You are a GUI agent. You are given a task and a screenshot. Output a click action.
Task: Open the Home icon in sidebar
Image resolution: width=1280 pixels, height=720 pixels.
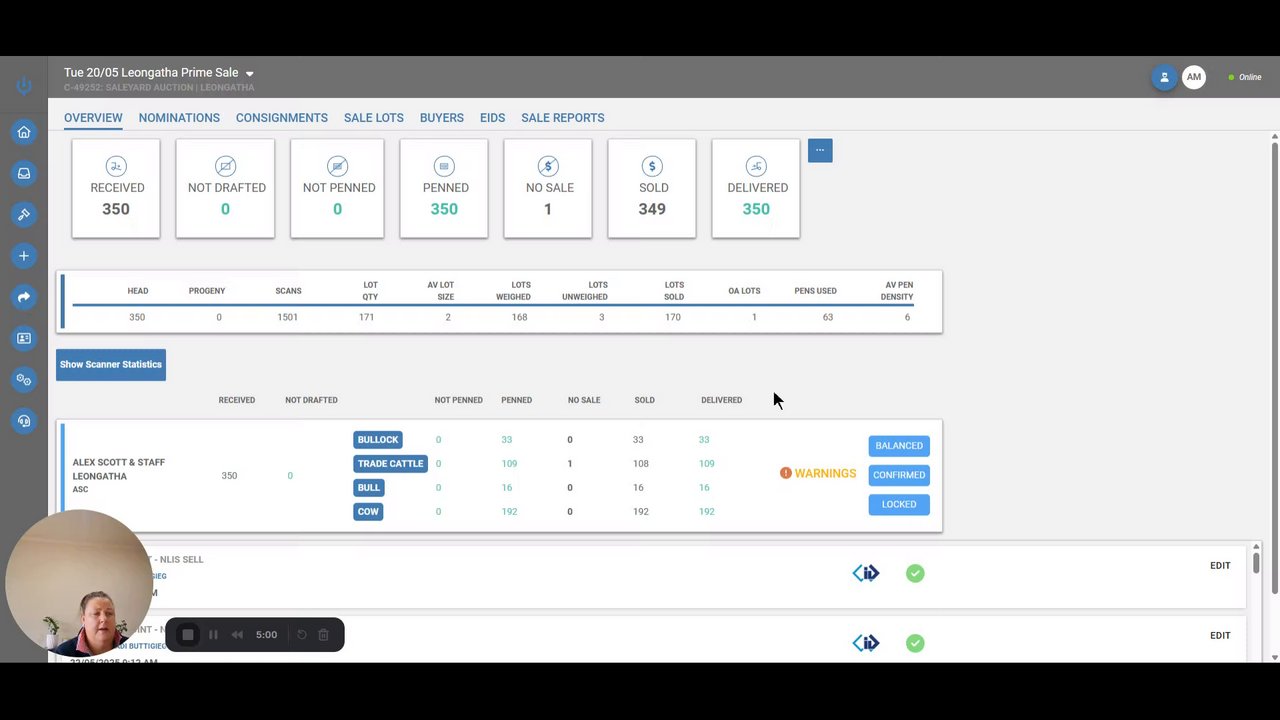(24, 132)
